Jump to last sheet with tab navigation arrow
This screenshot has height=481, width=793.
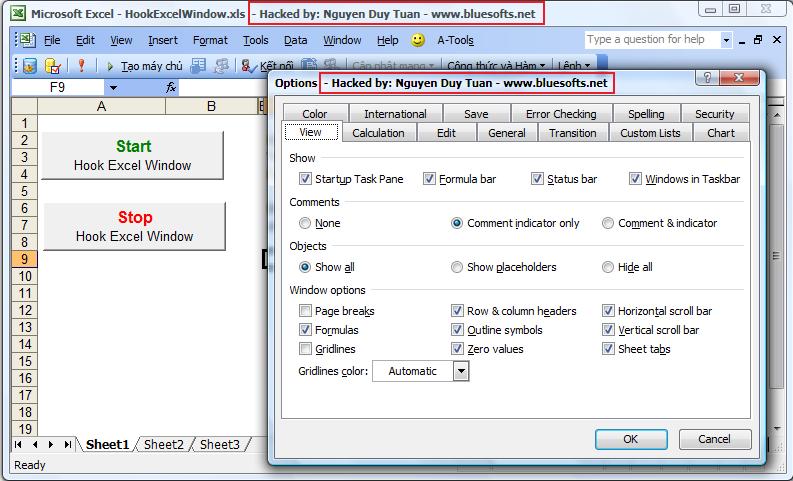pos(67,445)
